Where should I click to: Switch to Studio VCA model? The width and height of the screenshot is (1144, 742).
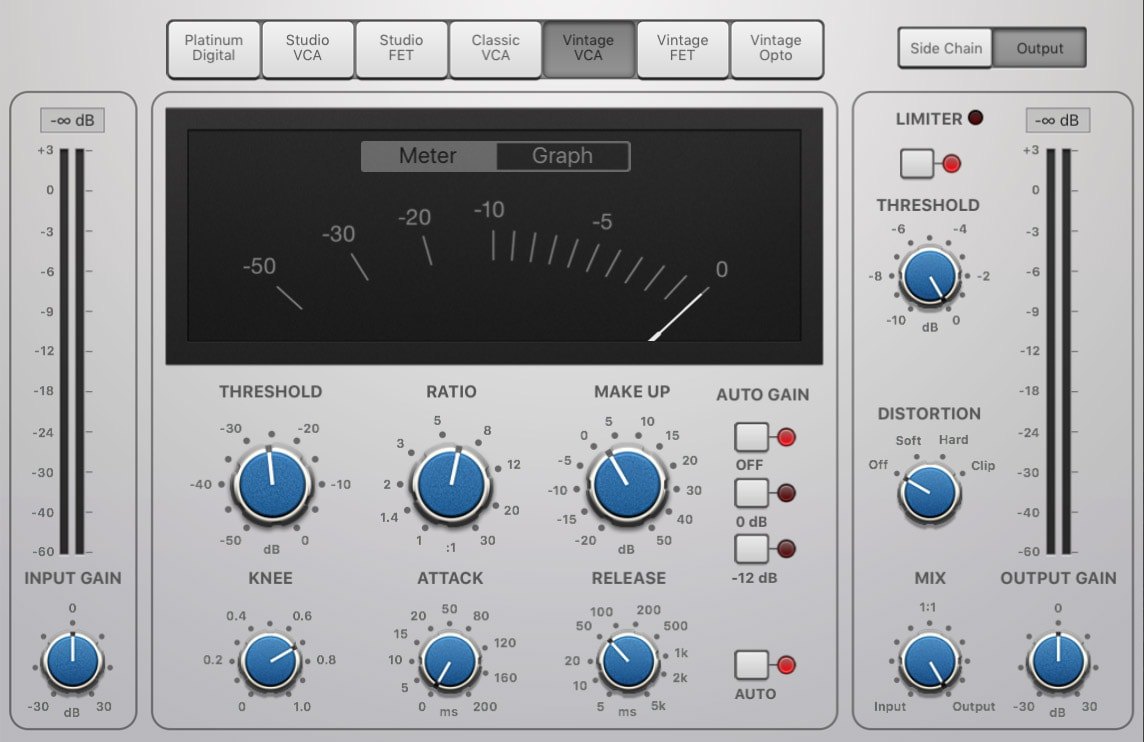pyautogui.click(x=307, y=48)
